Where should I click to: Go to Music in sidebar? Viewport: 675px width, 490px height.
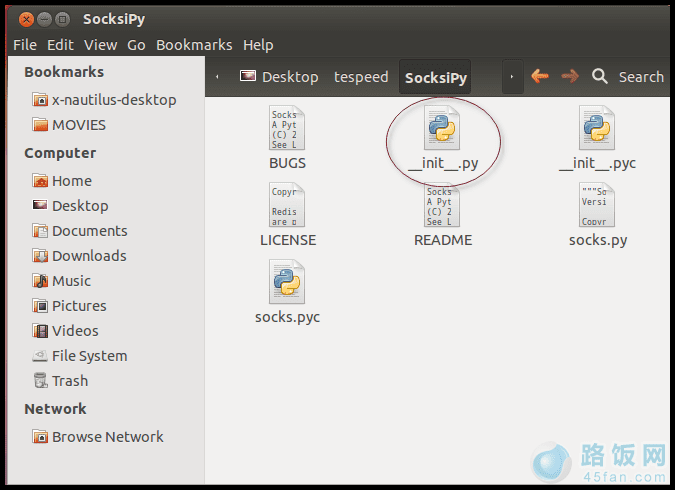pyautogui.click(x=71, y=281)
